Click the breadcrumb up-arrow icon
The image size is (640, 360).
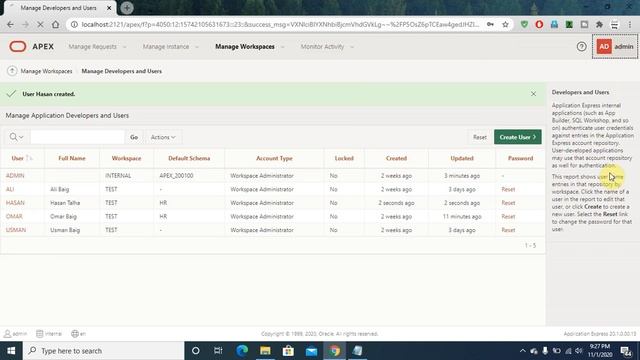click(12, 71)
